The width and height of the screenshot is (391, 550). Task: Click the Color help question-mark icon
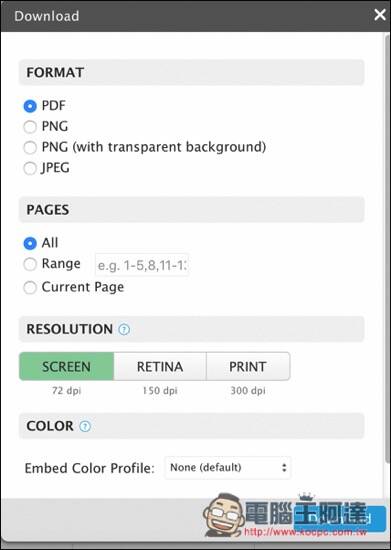pos(85,426)
